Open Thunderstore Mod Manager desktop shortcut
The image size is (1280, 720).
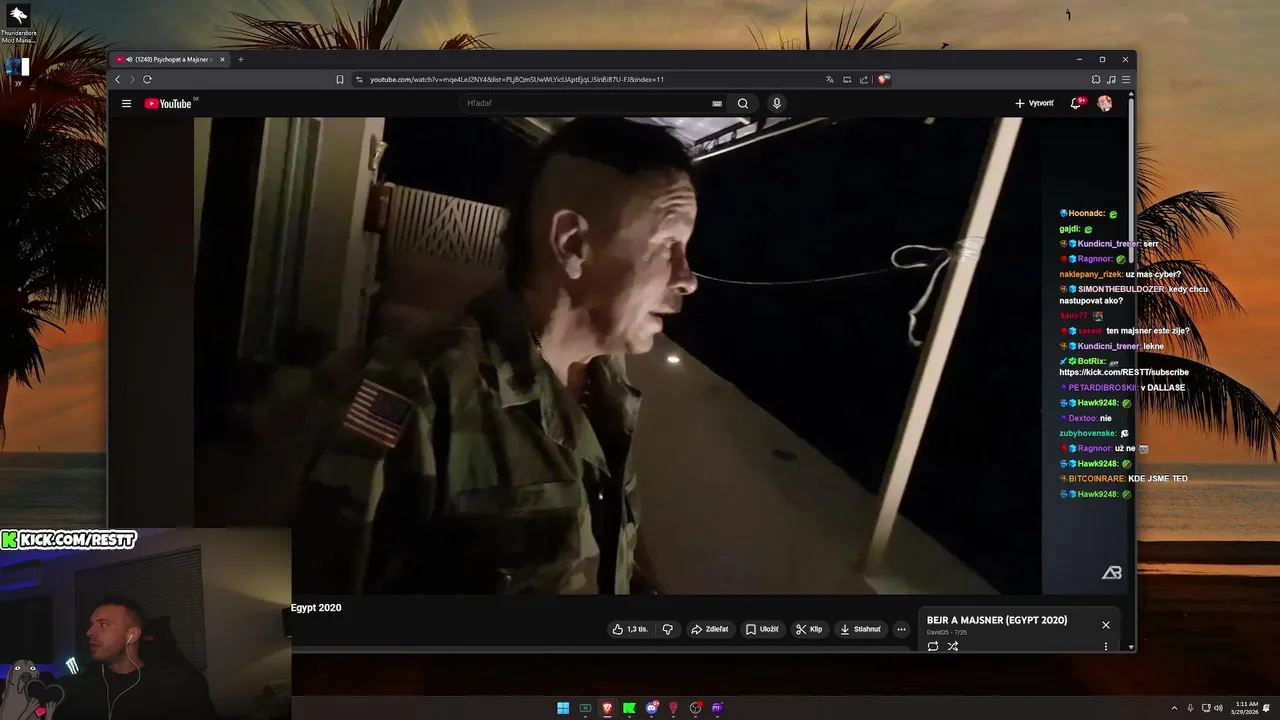18,25
